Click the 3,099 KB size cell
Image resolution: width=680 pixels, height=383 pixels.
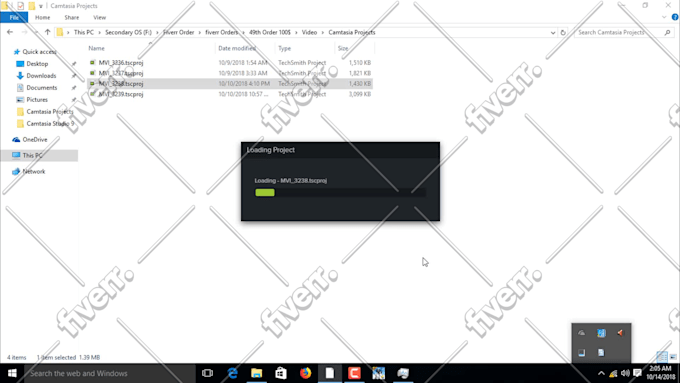click(x=360, y=94)
